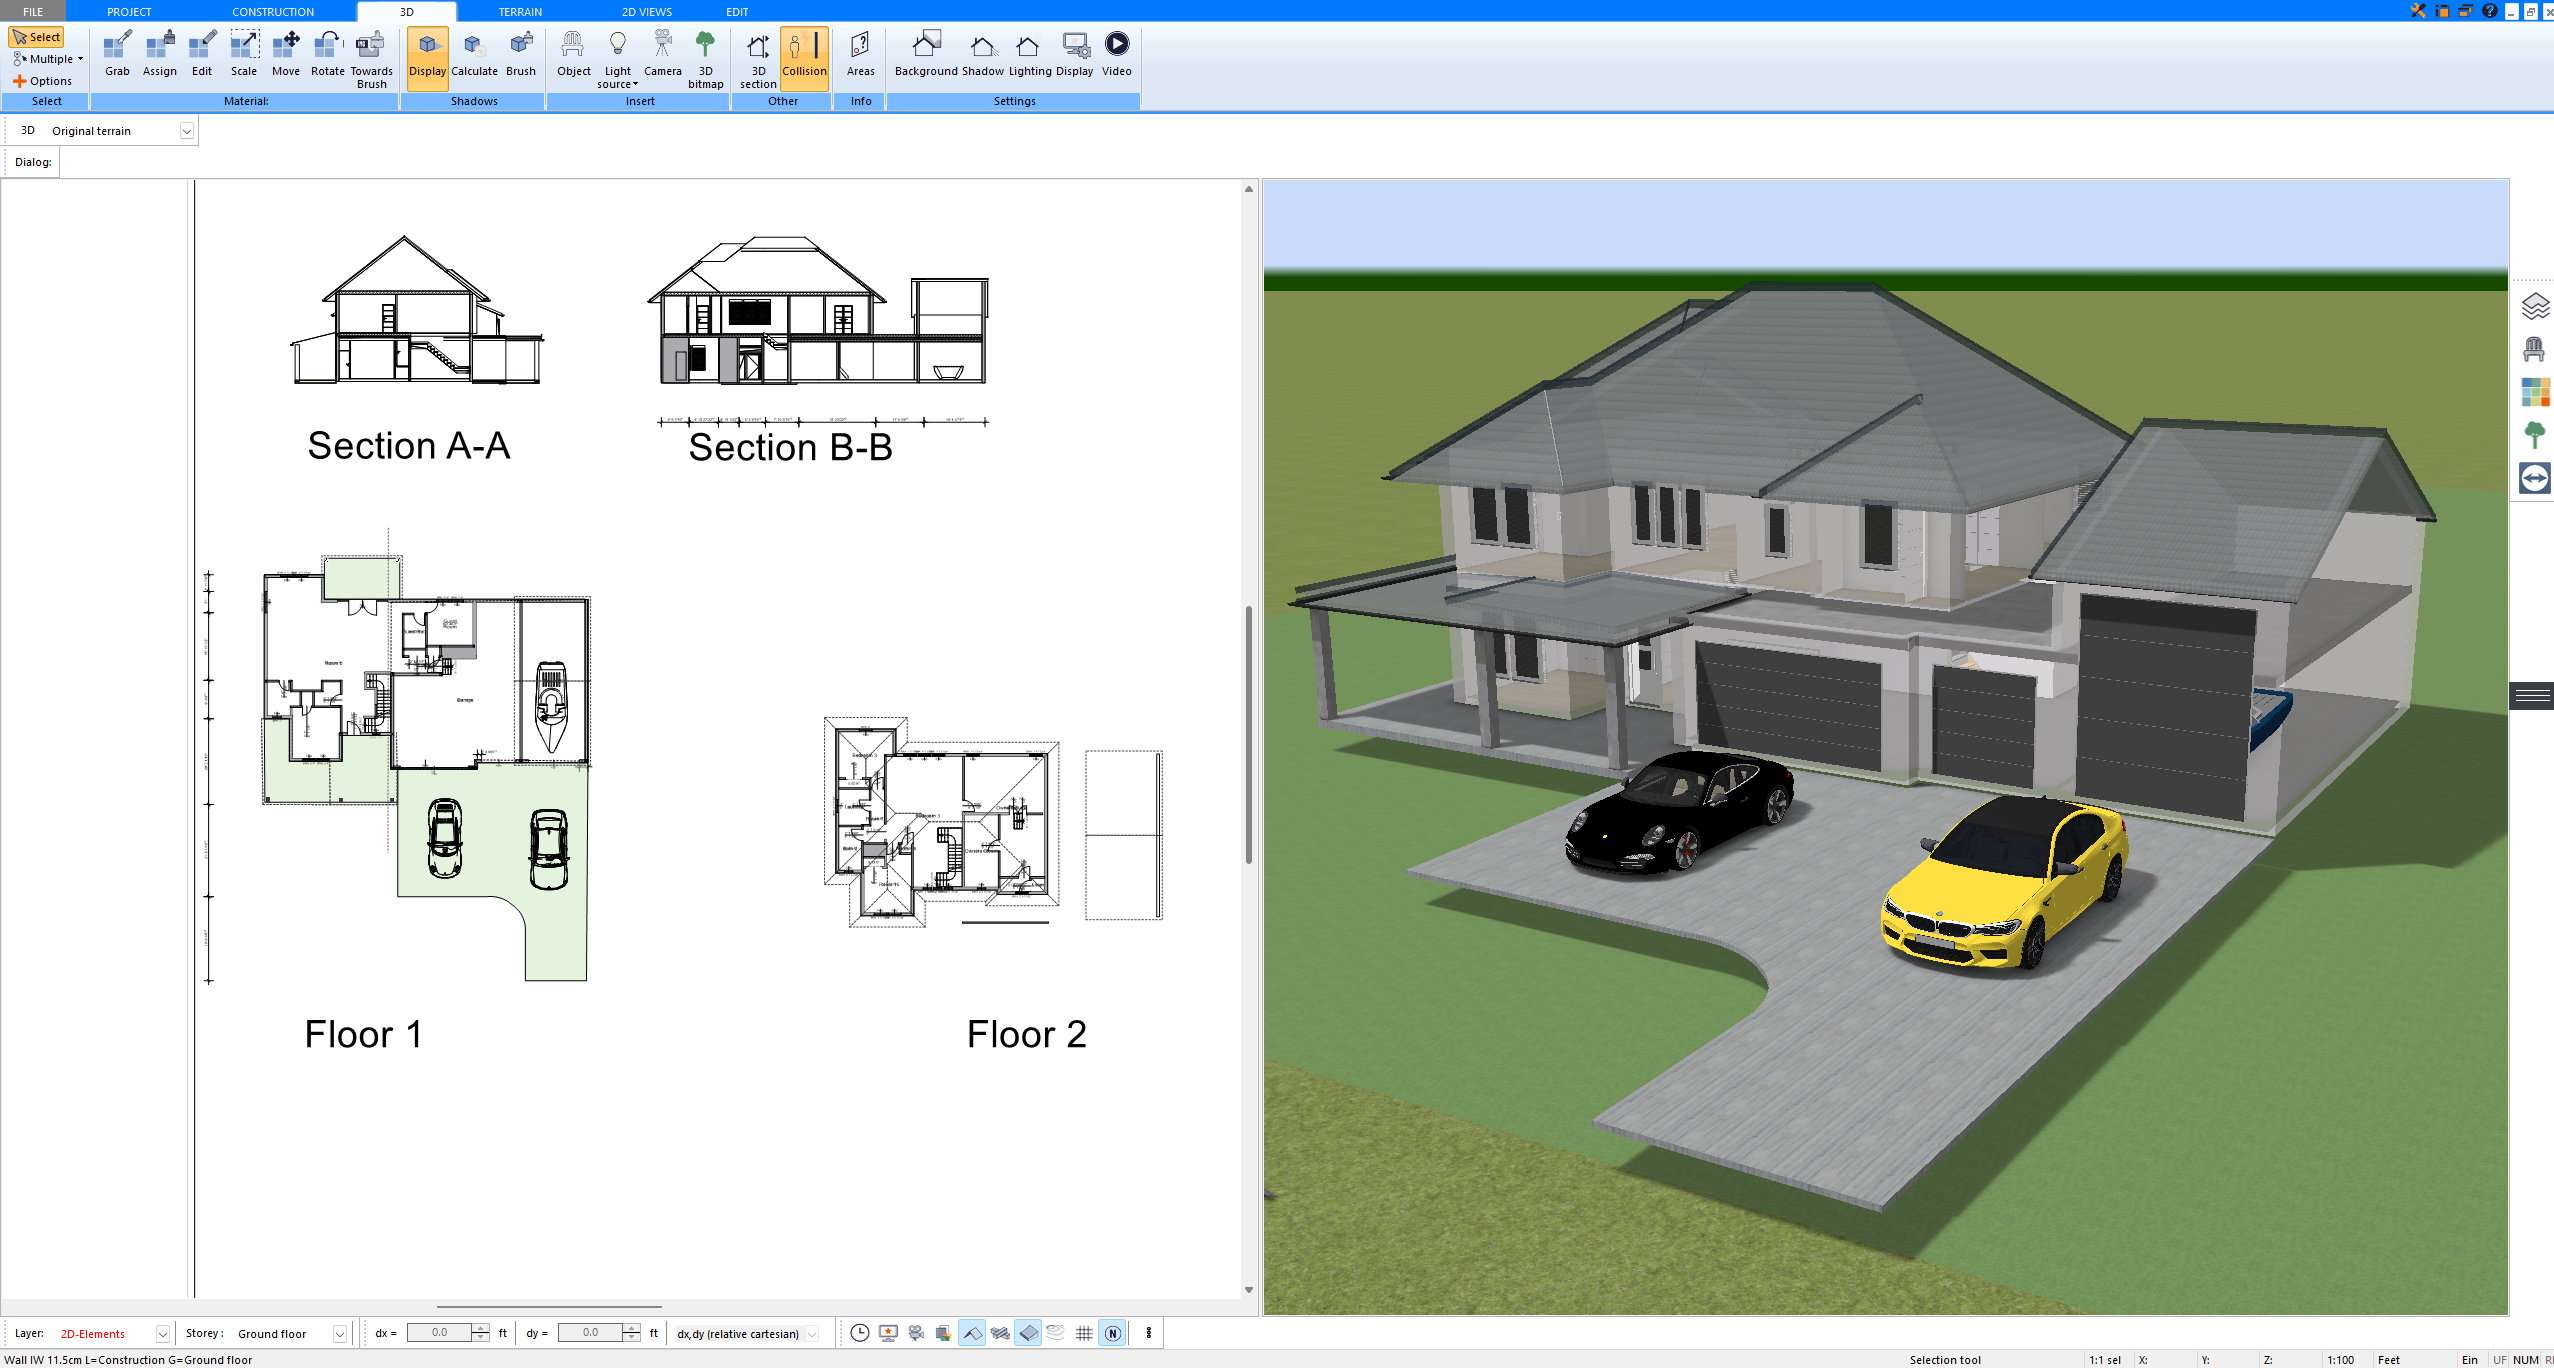This screenshot has height=1368, width=2554.
Task: Choose the Assign material tool
Action: [160, 54]
